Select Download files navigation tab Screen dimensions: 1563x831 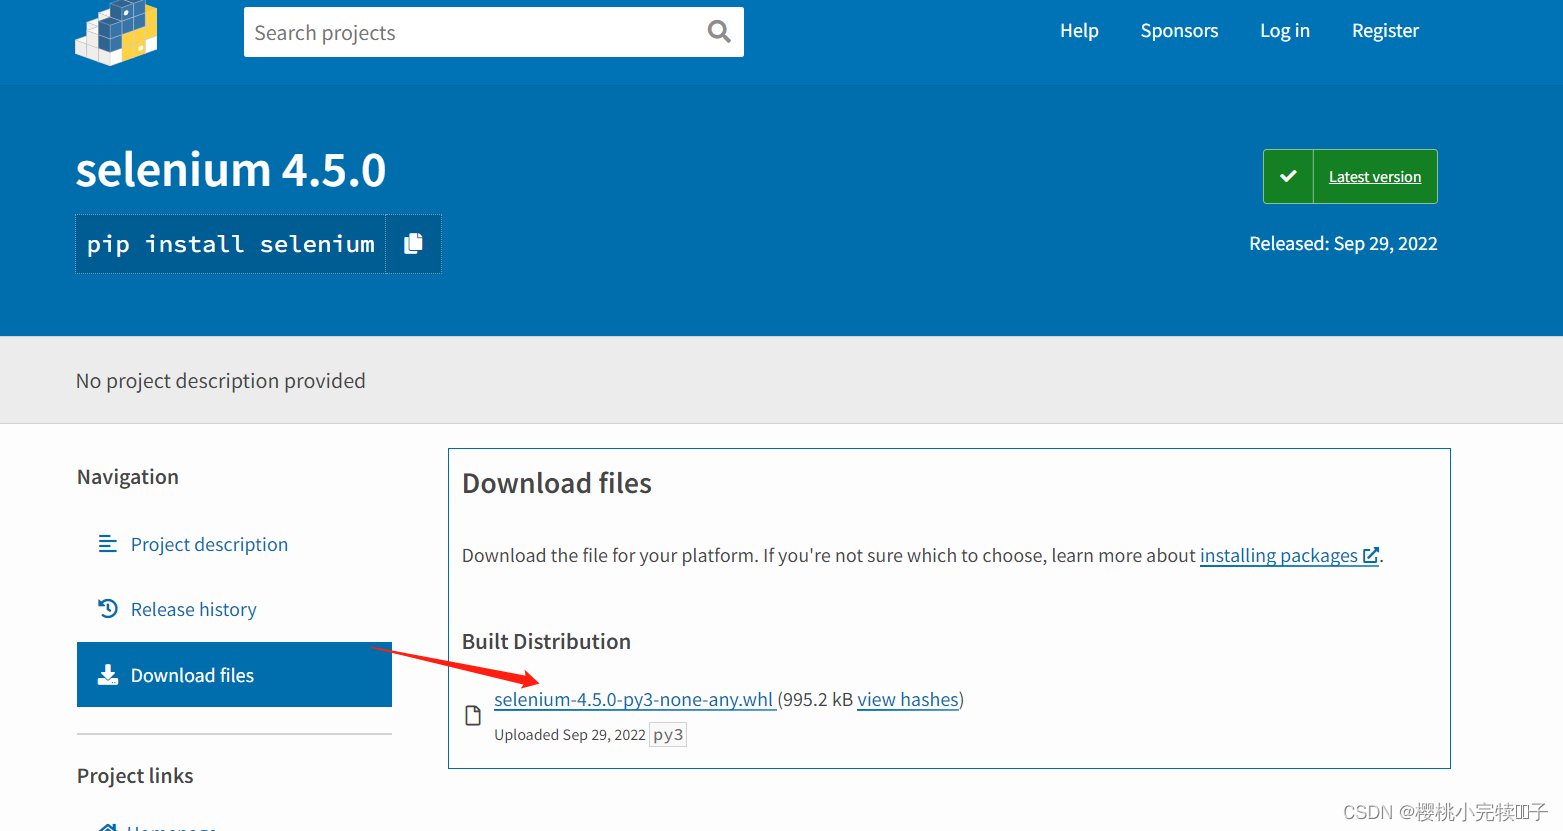(x=234, y=675)
